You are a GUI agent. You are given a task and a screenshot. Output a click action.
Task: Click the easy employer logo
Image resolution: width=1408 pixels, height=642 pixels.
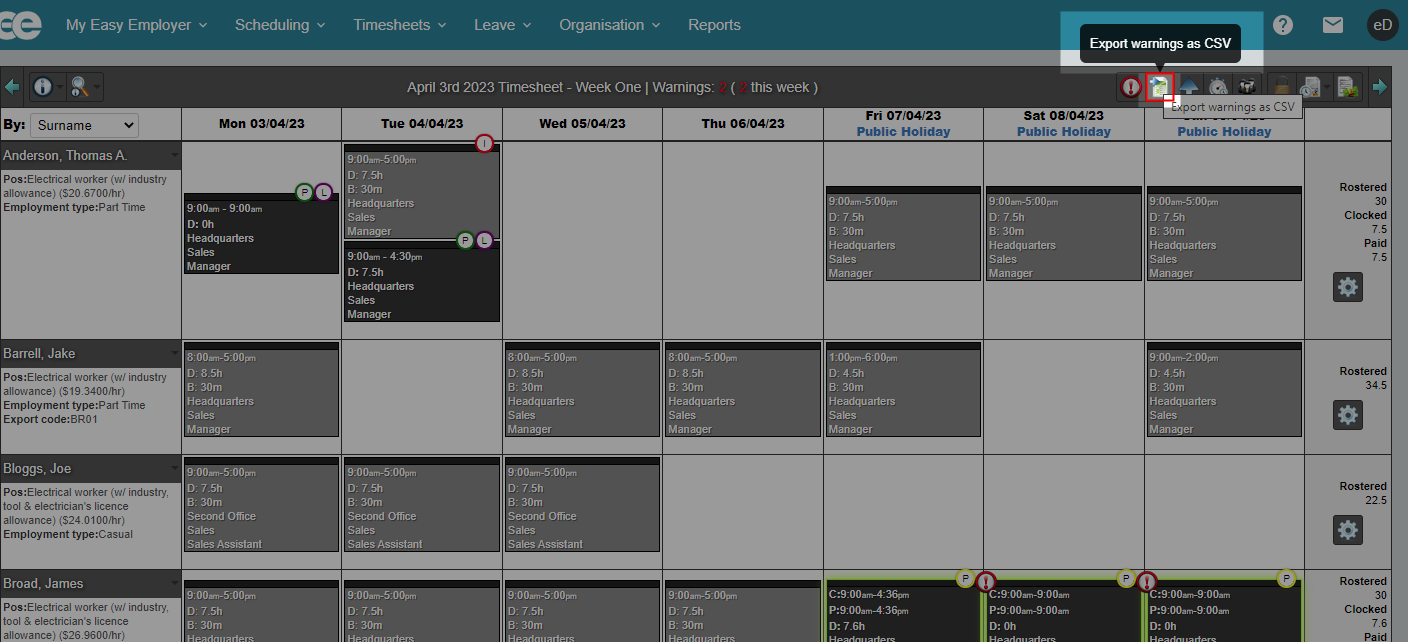[x=21, y=25]
